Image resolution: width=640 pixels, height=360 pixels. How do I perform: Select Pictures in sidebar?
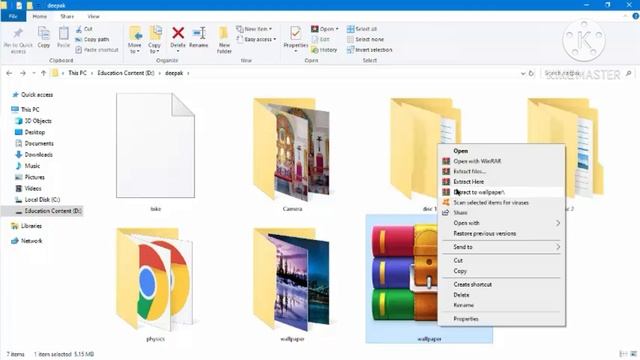pyautogui.click(x=30, y=177)
